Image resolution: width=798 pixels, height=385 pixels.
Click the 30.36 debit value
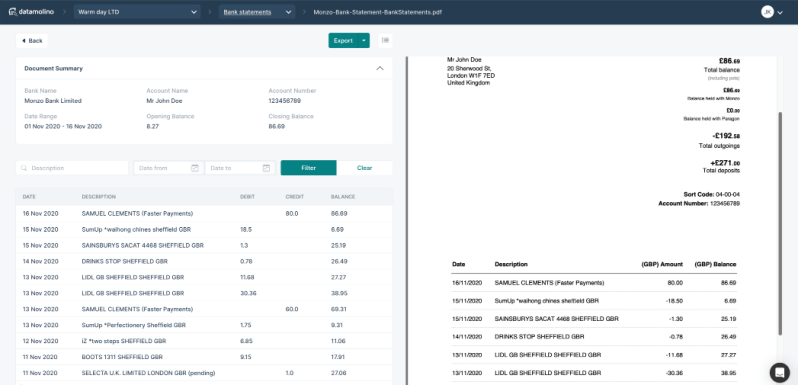click(248, 293)
